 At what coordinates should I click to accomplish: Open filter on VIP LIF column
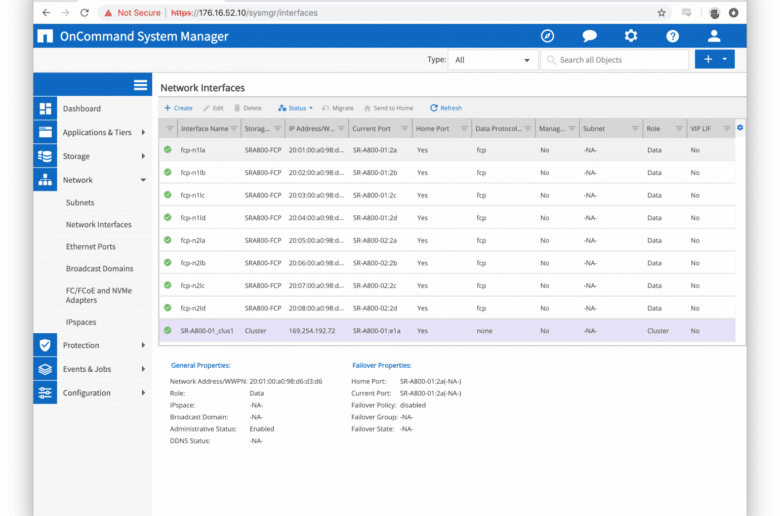(x=726, y=128)
